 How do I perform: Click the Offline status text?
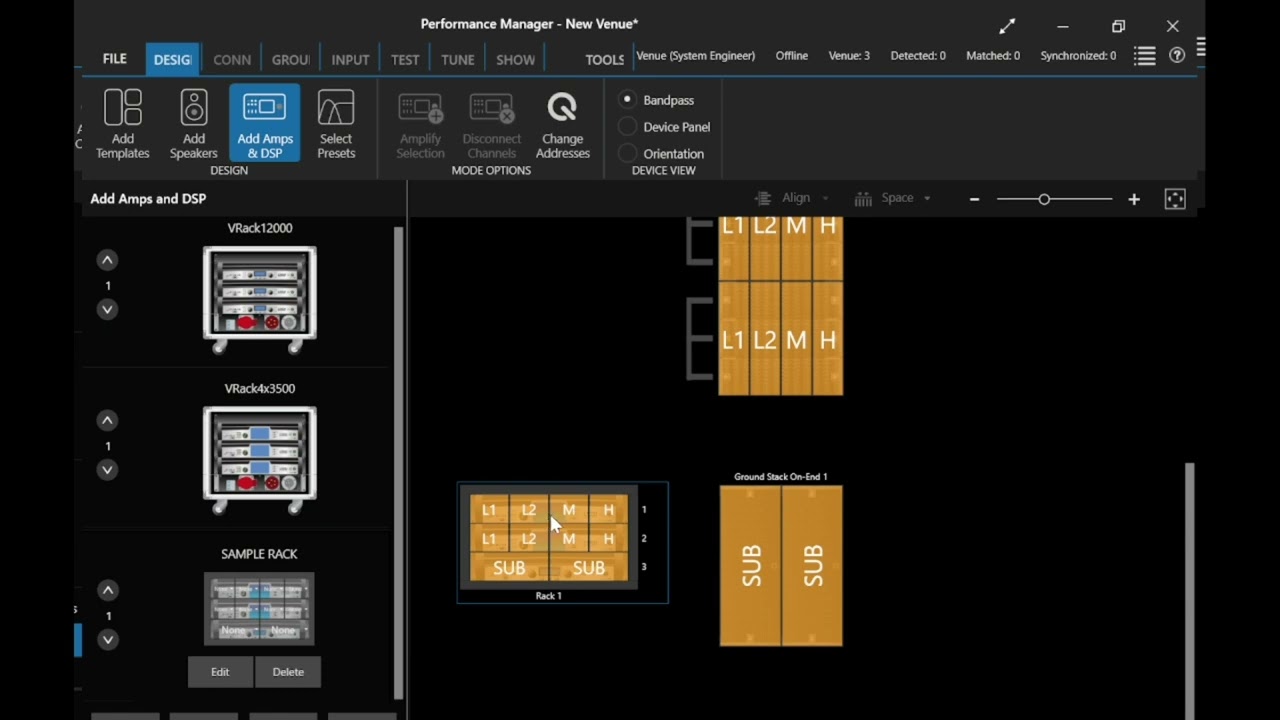pos(792,56)
